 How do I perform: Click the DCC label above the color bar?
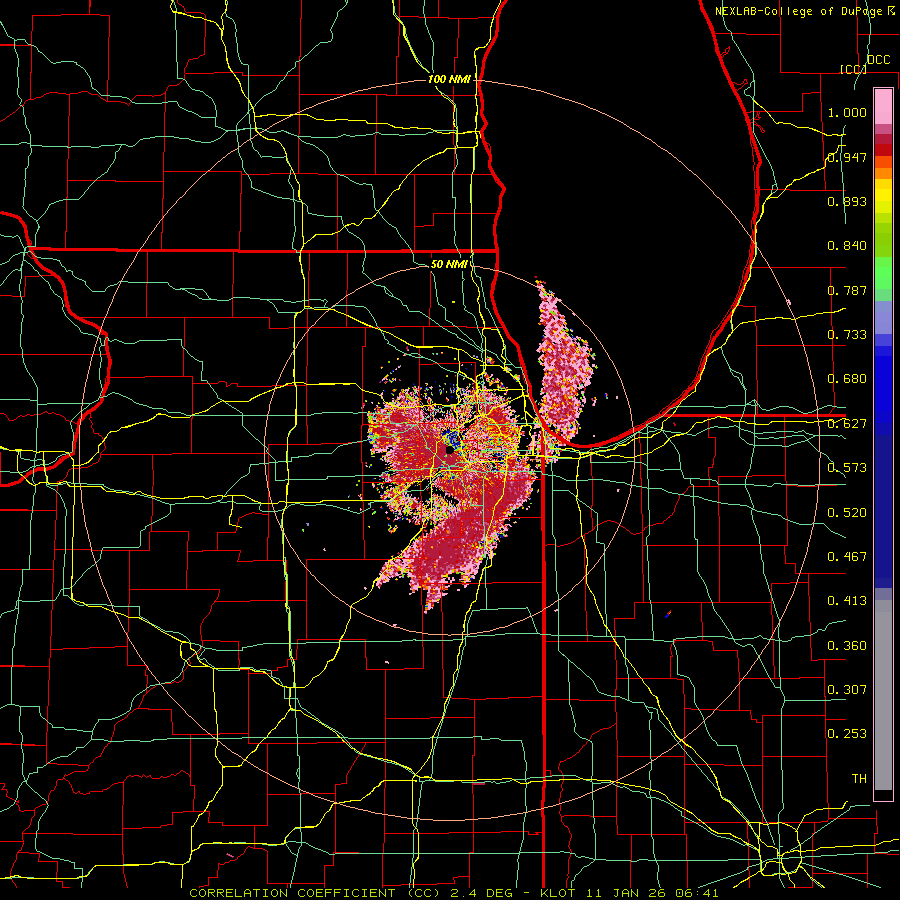(878, 60)
